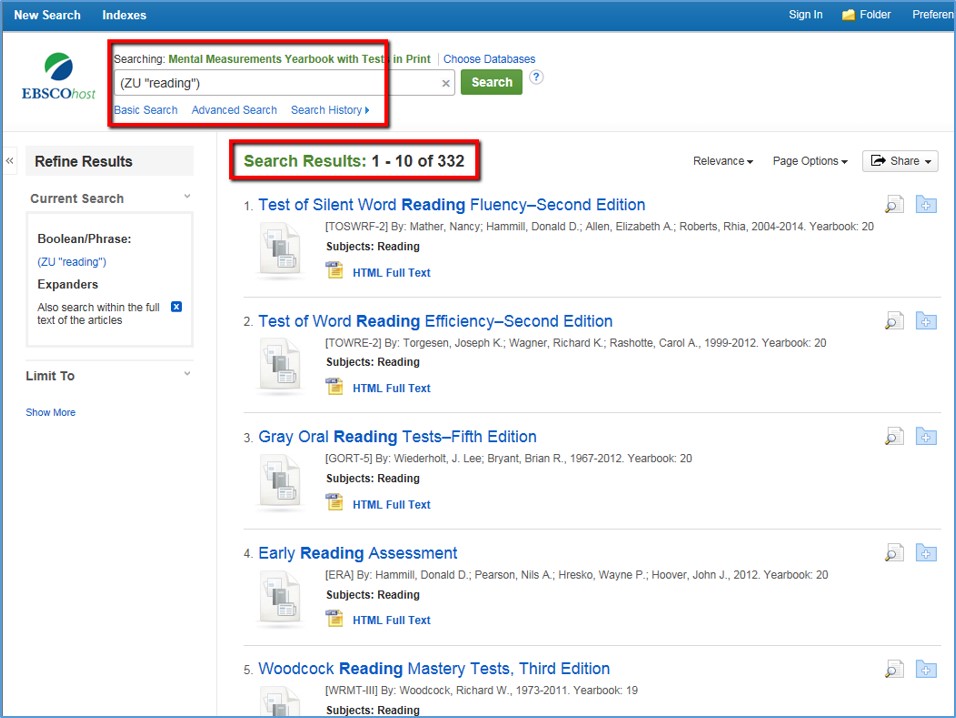Switch to Advanced Search

tap(234, 110)
